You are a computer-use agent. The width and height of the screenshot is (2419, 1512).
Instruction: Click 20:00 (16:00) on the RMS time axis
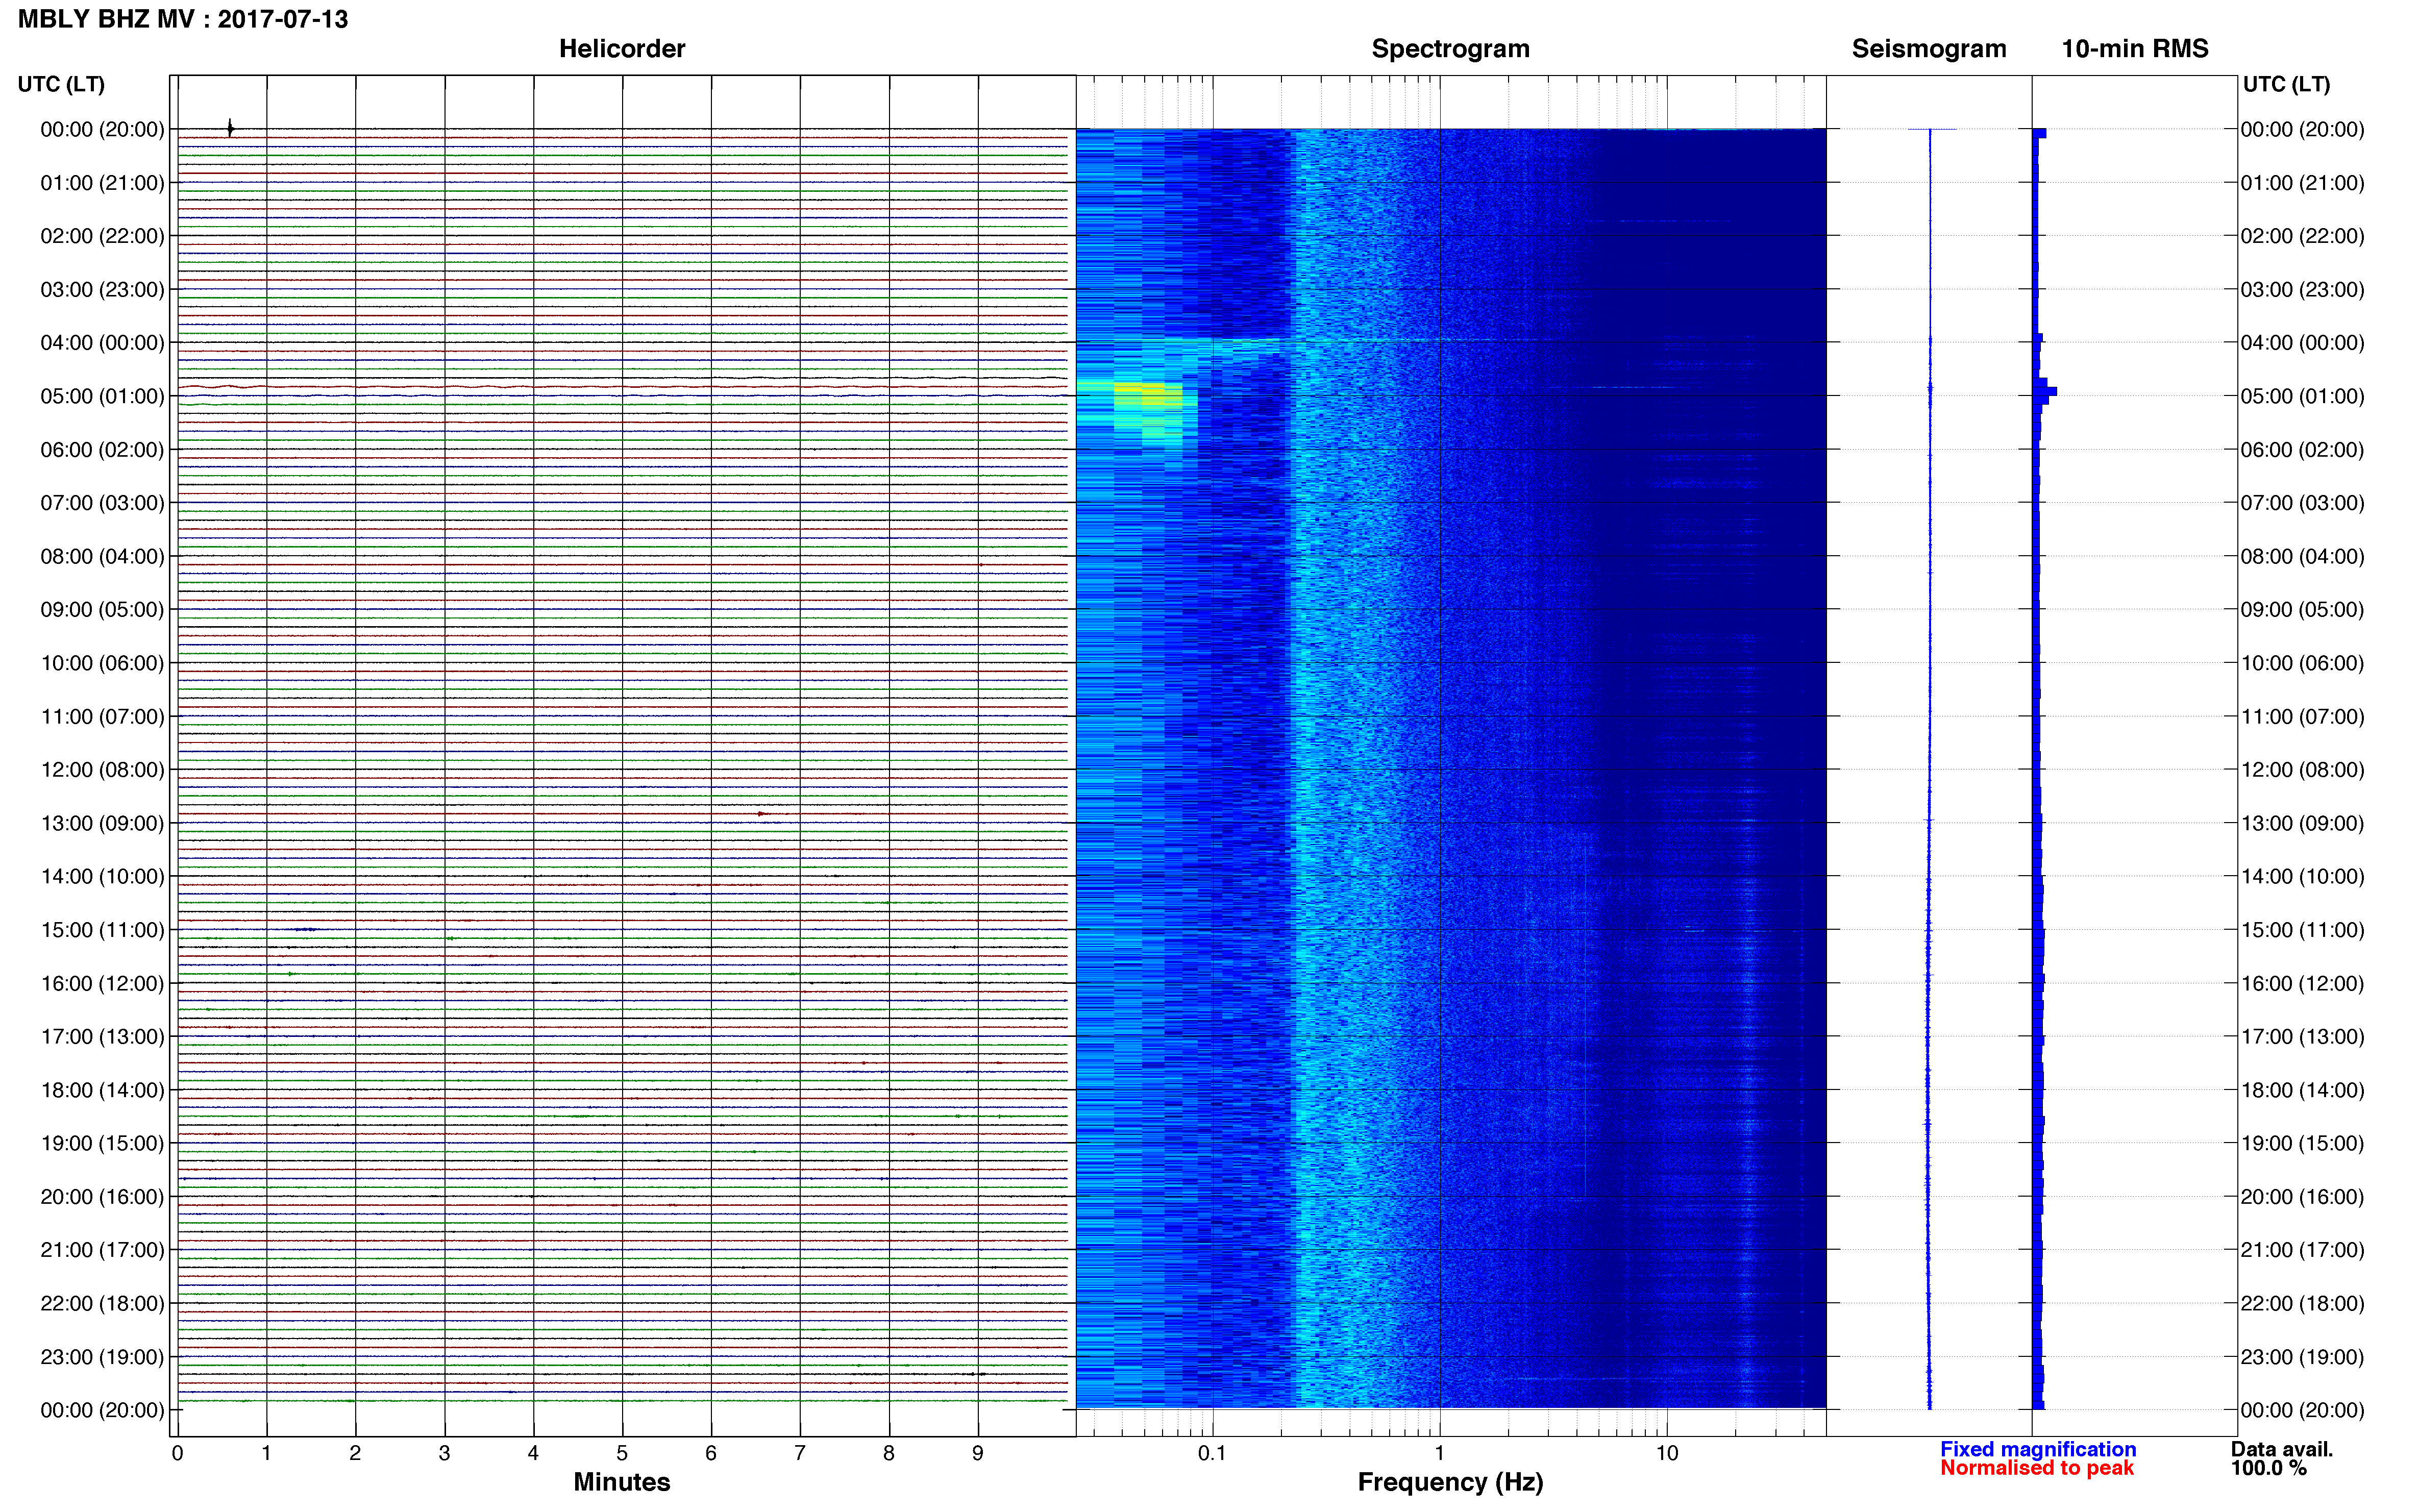[2302, 1197]
